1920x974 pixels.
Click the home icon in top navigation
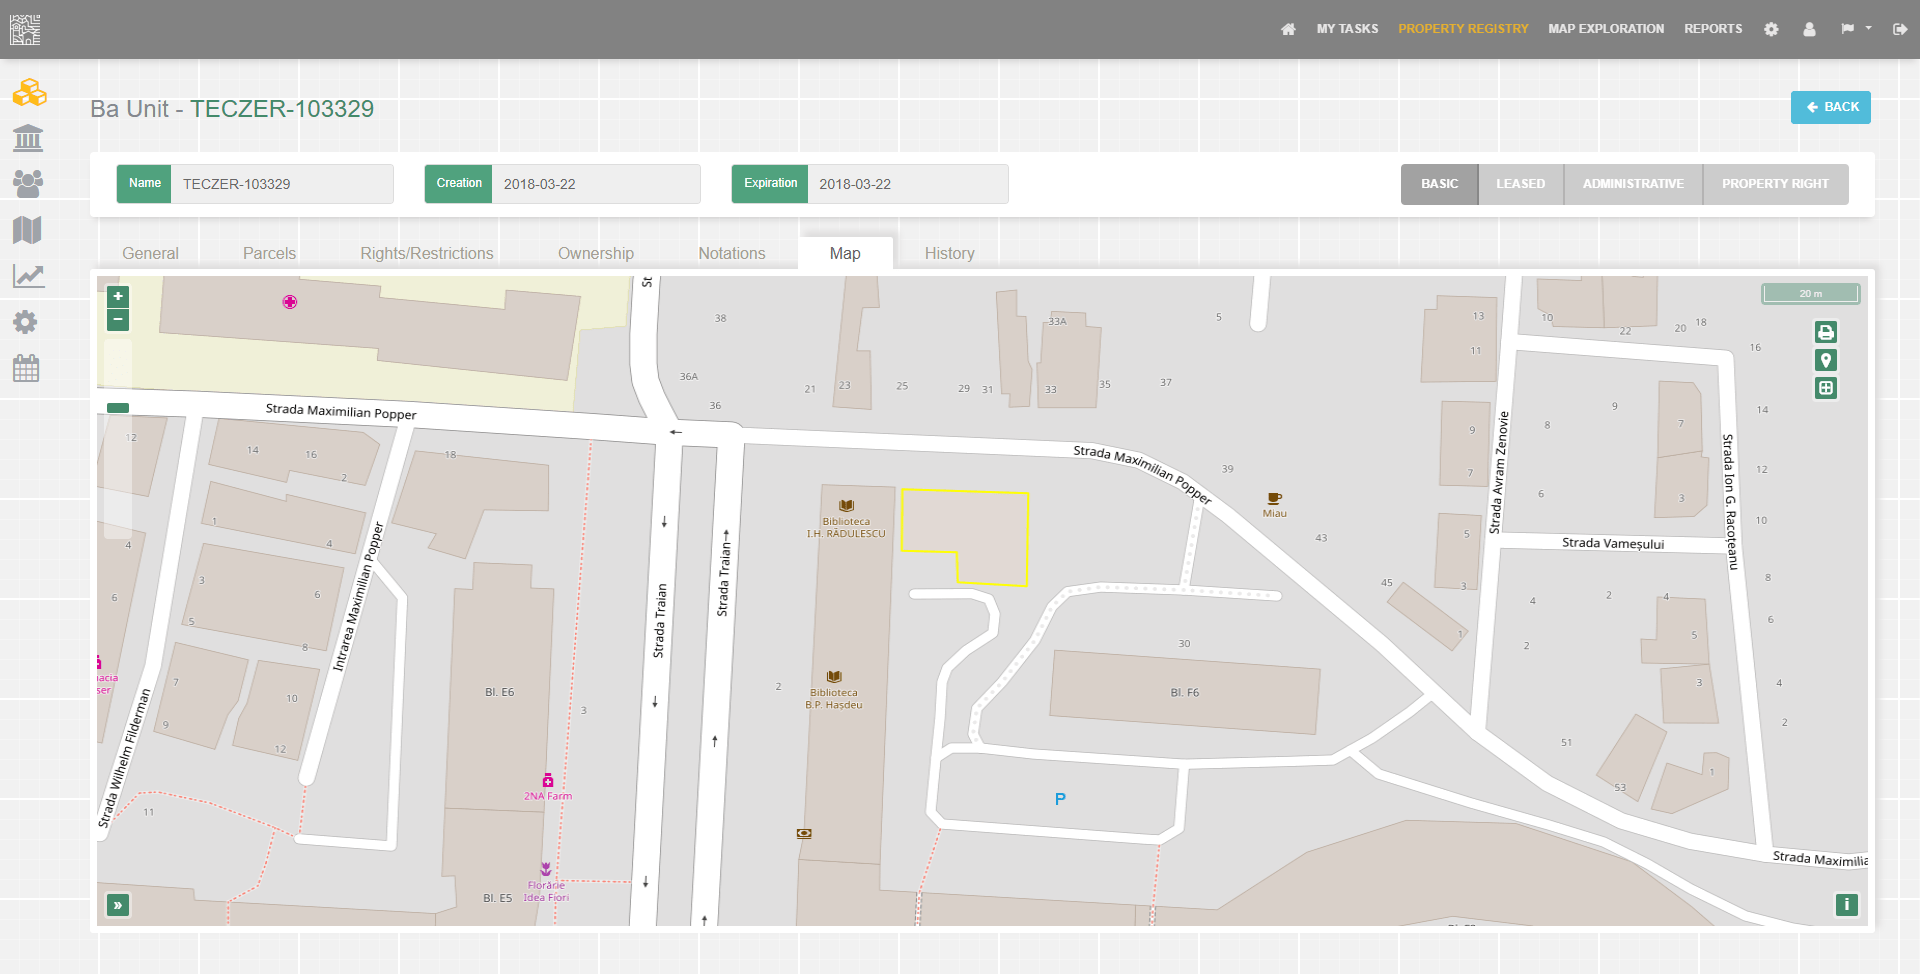click(x=1288, y=29)
